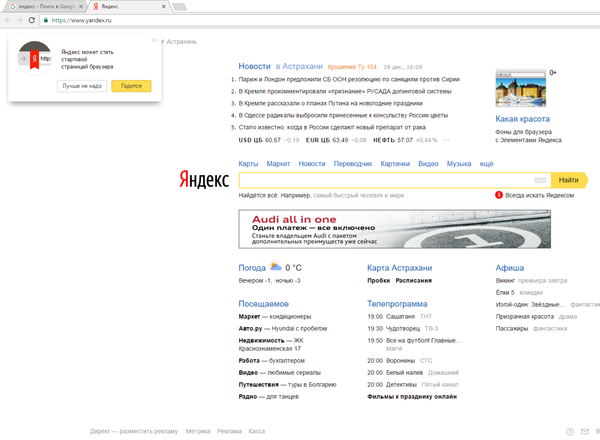Decline with 'Лучше не надо' button
600x440 pixels.
click(81, 87)
